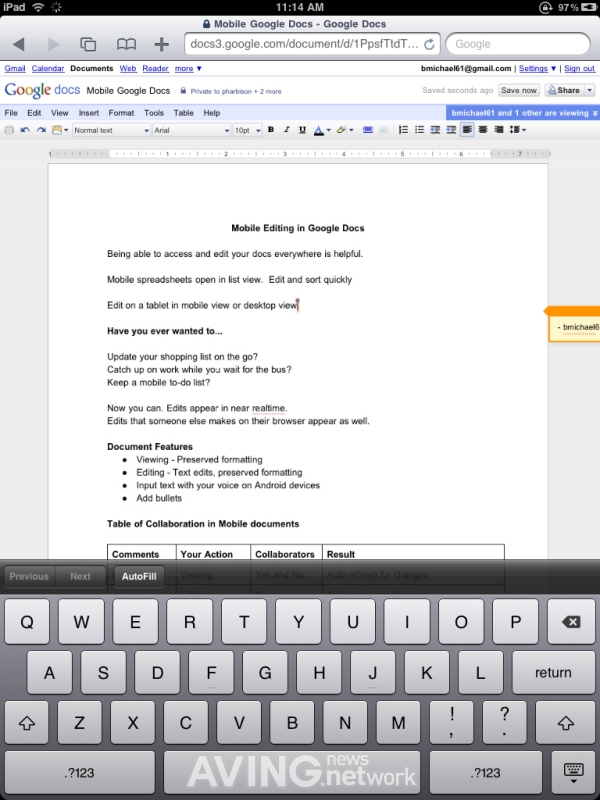600x800 pixels.
Task: Click the Sign out link
Action: coord(579,68)
